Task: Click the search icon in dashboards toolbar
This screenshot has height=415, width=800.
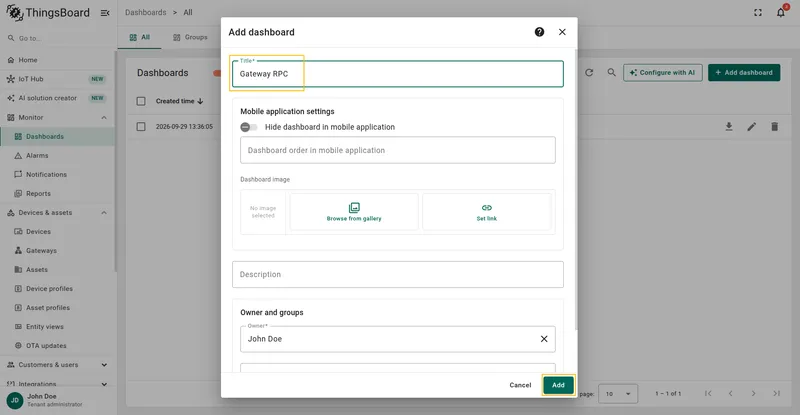Action: [611, 72]
